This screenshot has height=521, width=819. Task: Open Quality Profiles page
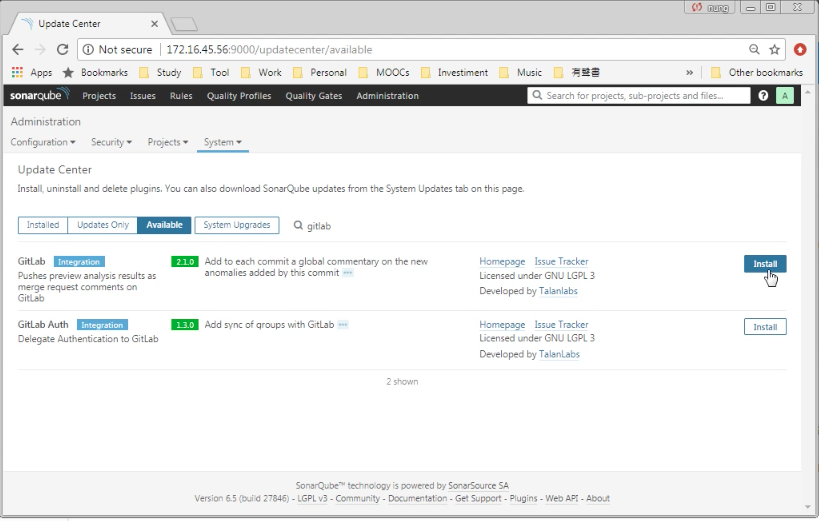tap(239, 96)
